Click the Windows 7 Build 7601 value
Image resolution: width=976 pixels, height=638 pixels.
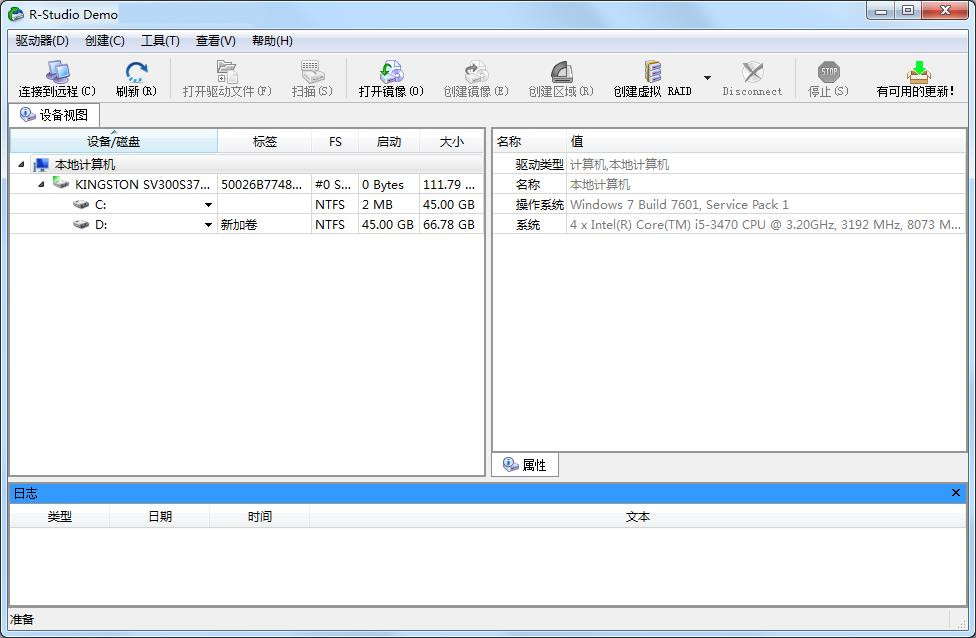[678, 204]
